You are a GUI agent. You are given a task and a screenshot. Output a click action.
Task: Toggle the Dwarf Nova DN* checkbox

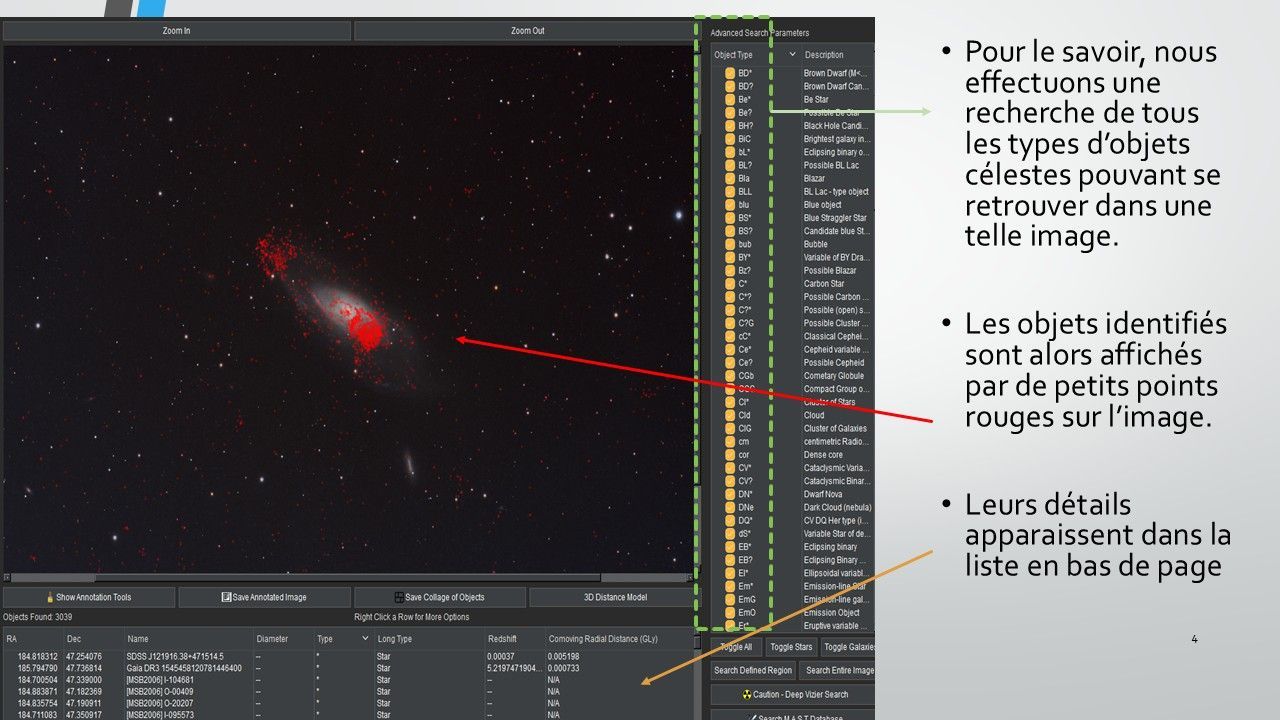click(730, 494)
